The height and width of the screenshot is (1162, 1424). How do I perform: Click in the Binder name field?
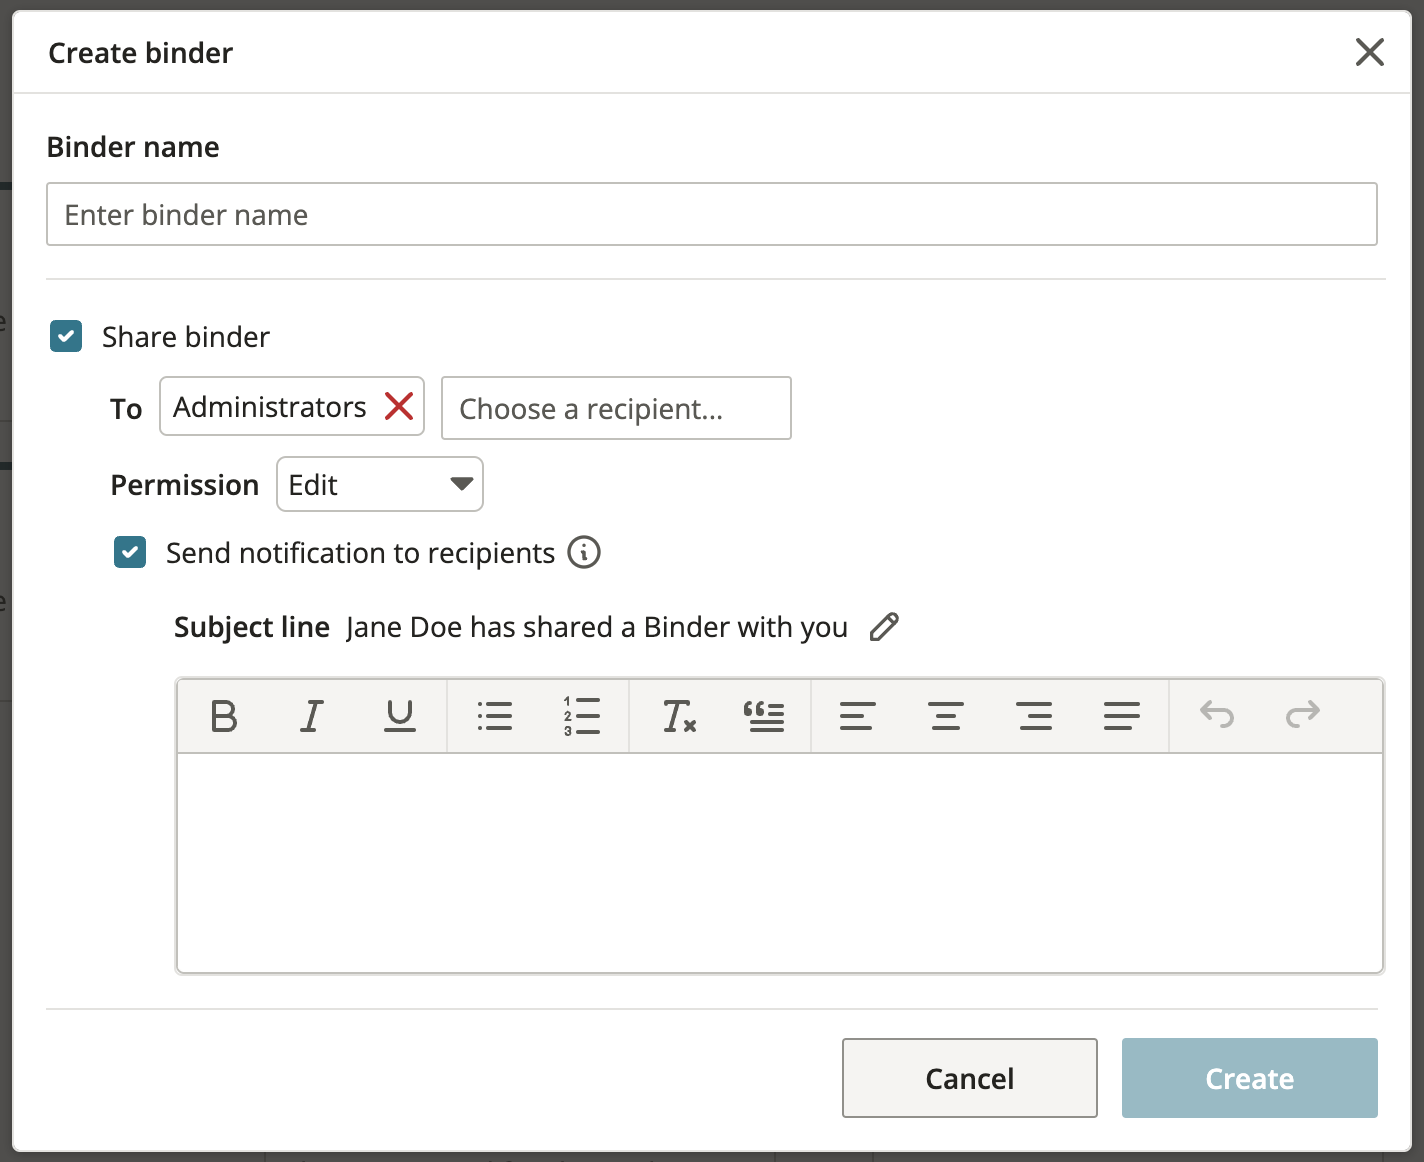click(x=711, y=215)
